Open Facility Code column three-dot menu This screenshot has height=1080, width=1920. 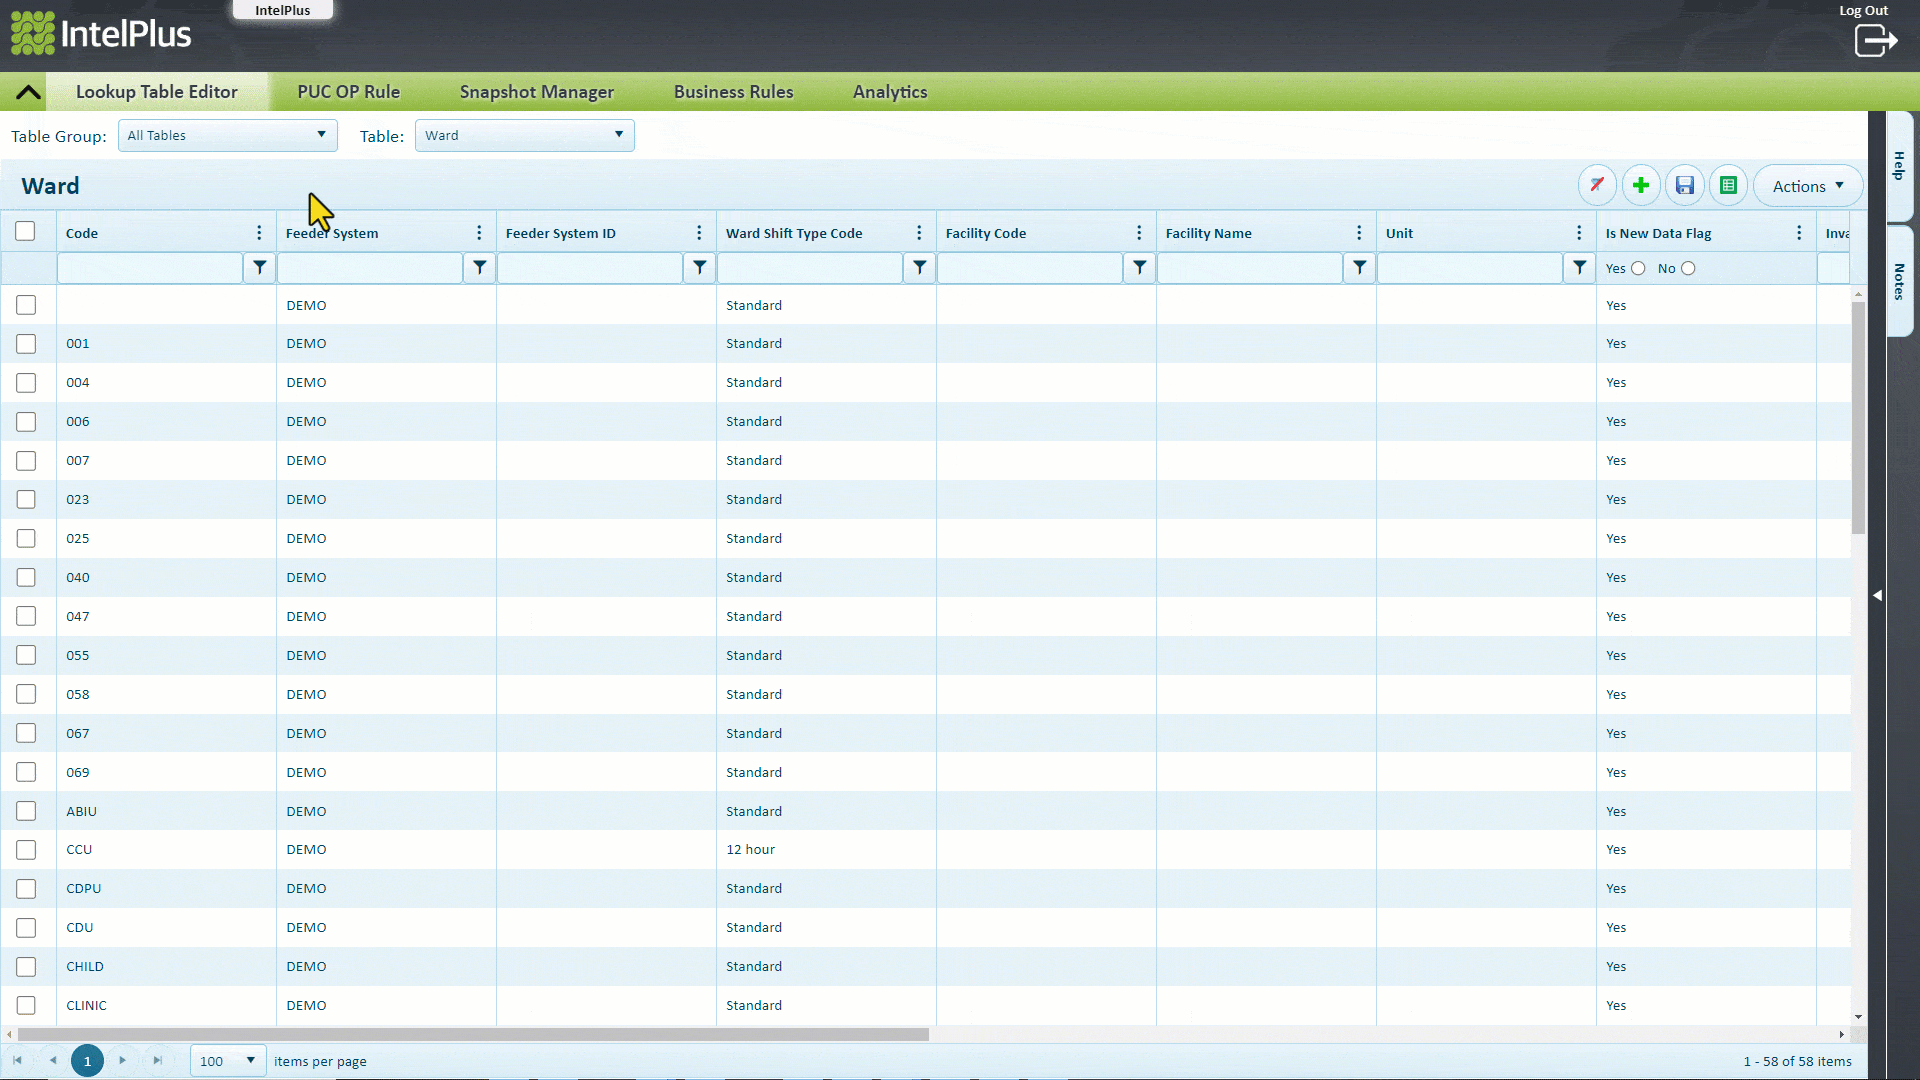pos(1139,233)
